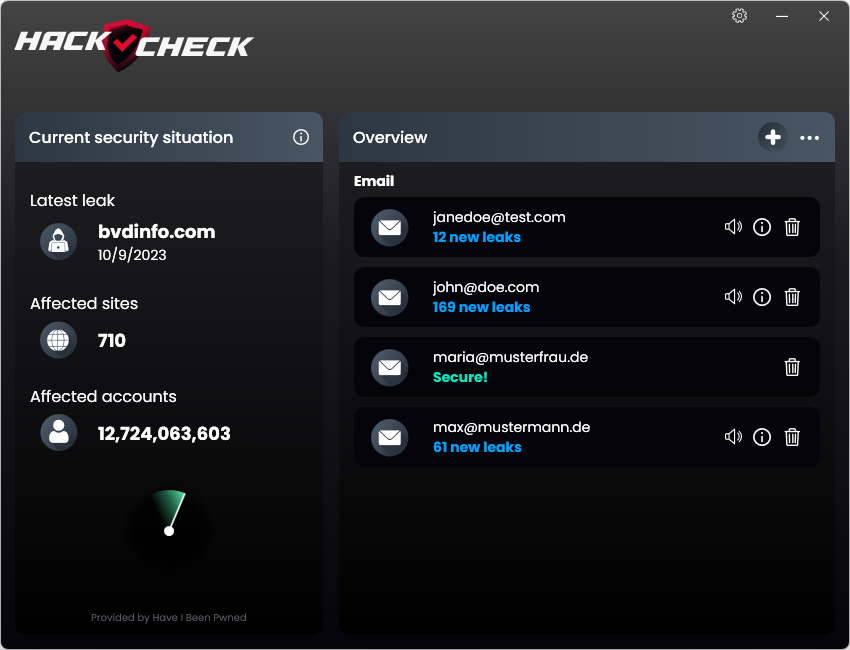
Task: Toggle notification sound for janedoe@test.com
Action: pos(733,227)
